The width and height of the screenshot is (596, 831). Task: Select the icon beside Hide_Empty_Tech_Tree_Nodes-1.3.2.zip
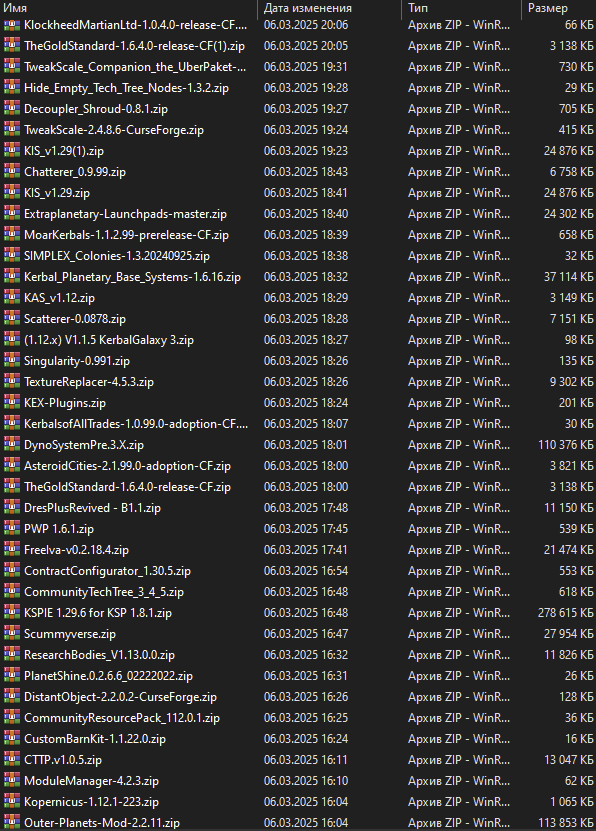point(12,87)
